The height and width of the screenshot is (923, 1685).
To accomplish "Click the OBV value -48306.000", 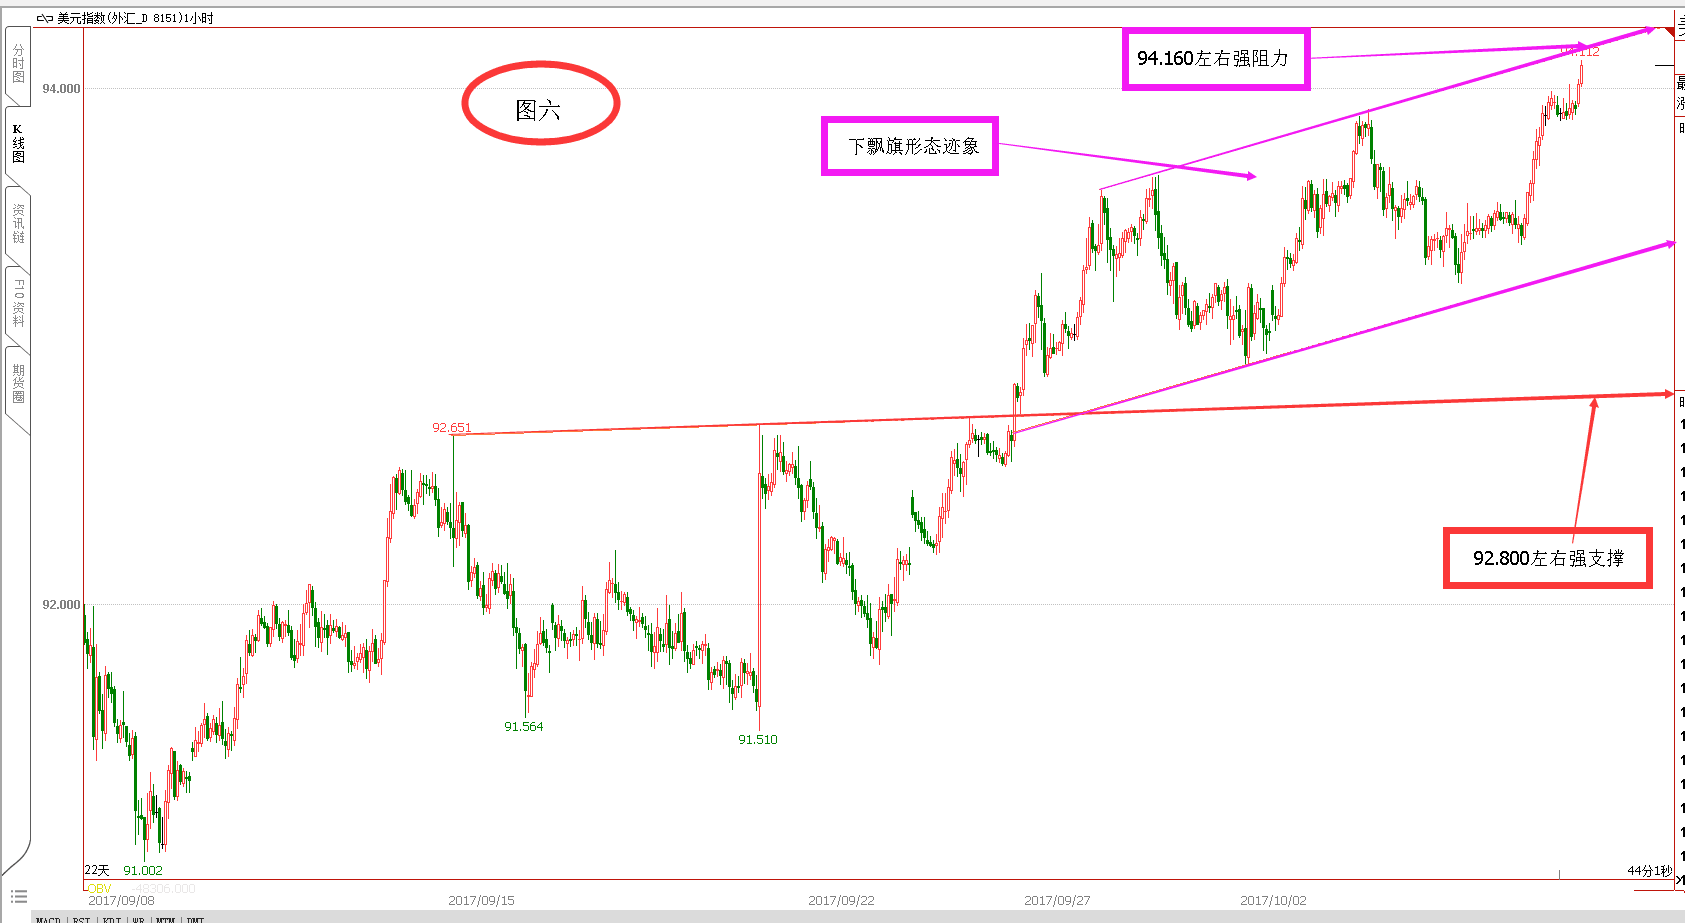I will click(164, 888).
